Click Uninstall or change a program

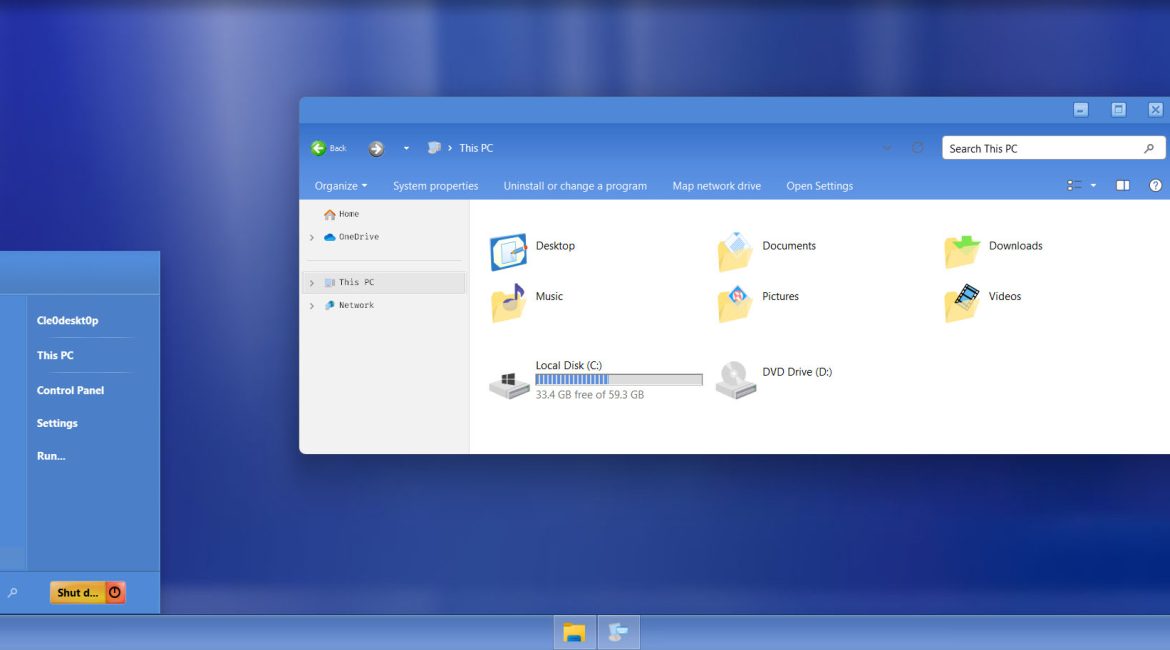[x=575, y=186]
